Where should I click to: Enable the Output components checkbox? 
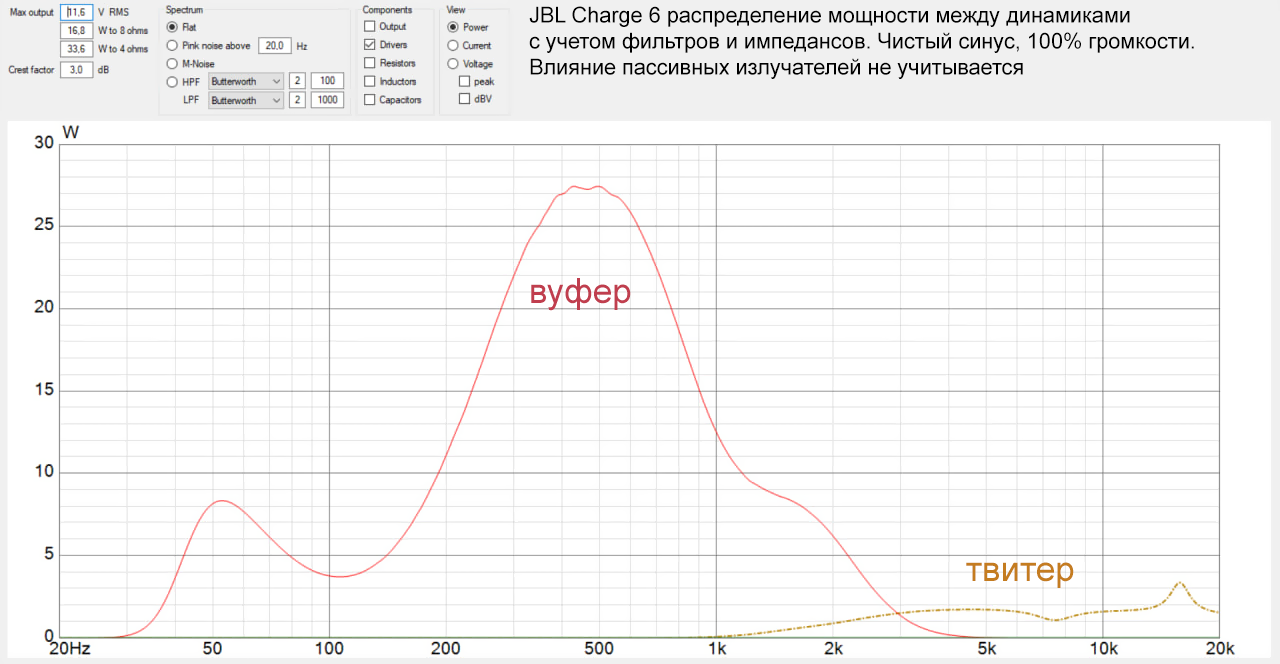pyautogui.click(x=370, y=27)
